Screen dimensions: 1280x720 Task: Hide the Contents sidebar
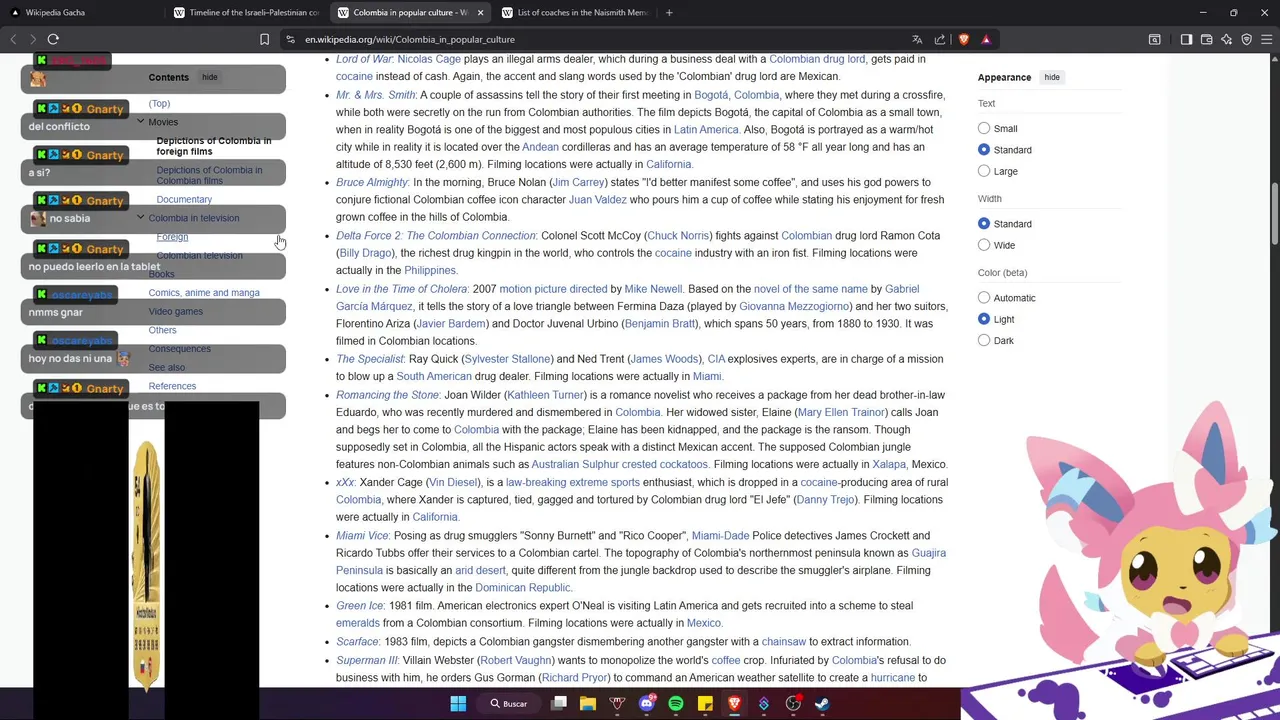(209, 77)
